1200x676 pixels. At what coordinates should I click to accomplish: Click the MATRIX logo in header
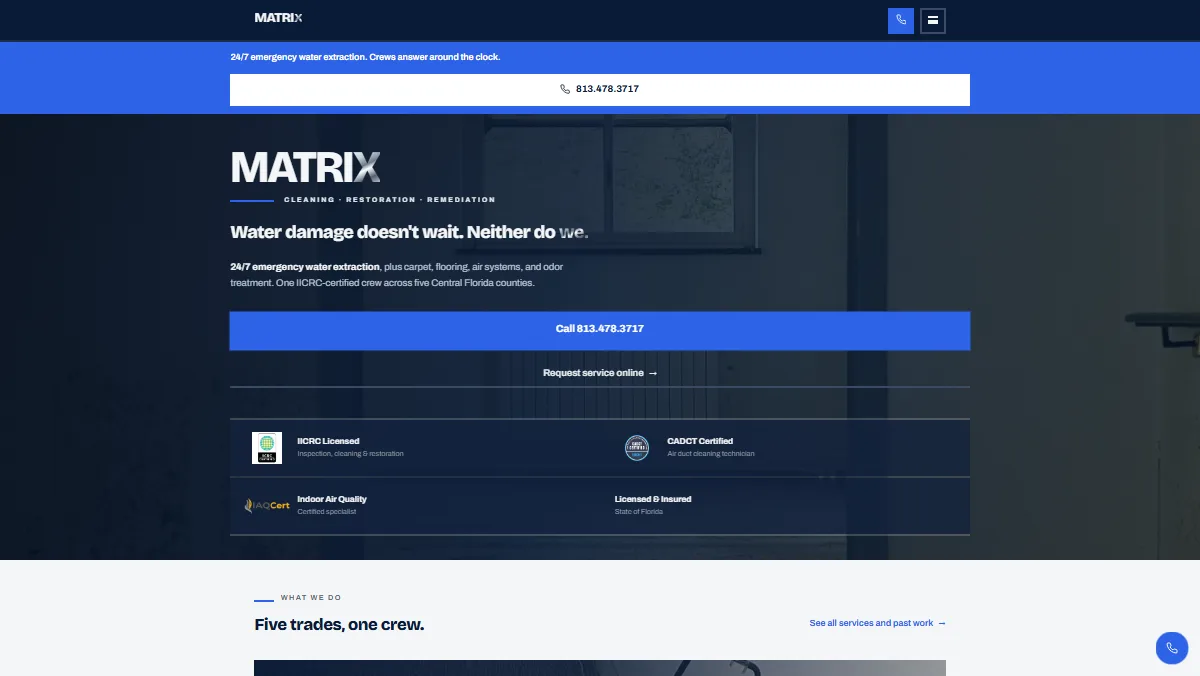(278, 18)
